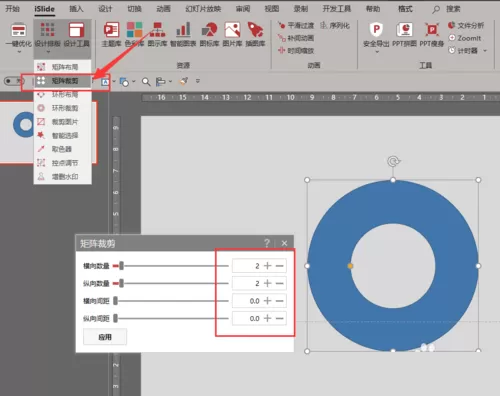Viewport: 500px width, 396px height.
Task: Expand the 安全导出 dropdown arrow
Action: (377, 52)
